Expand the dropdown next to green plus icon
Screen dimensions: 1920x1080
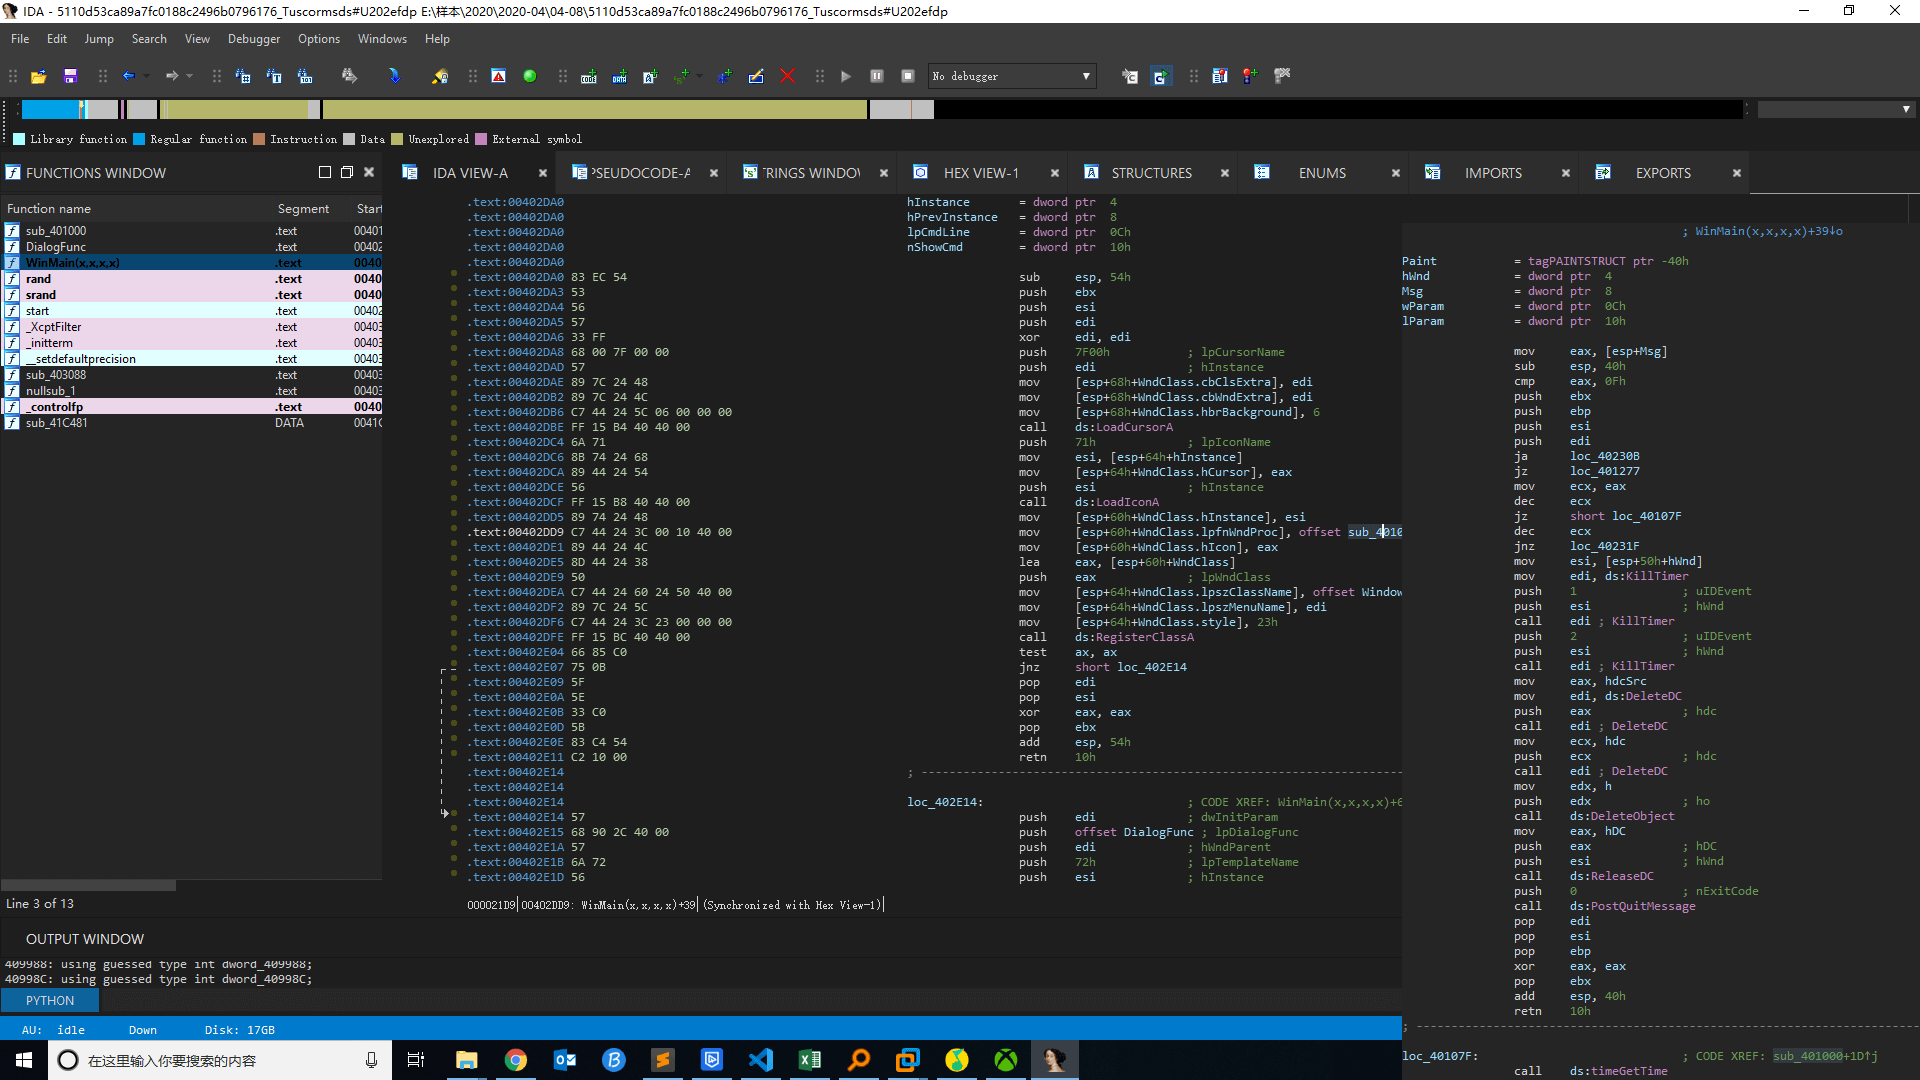click(699, 76)
